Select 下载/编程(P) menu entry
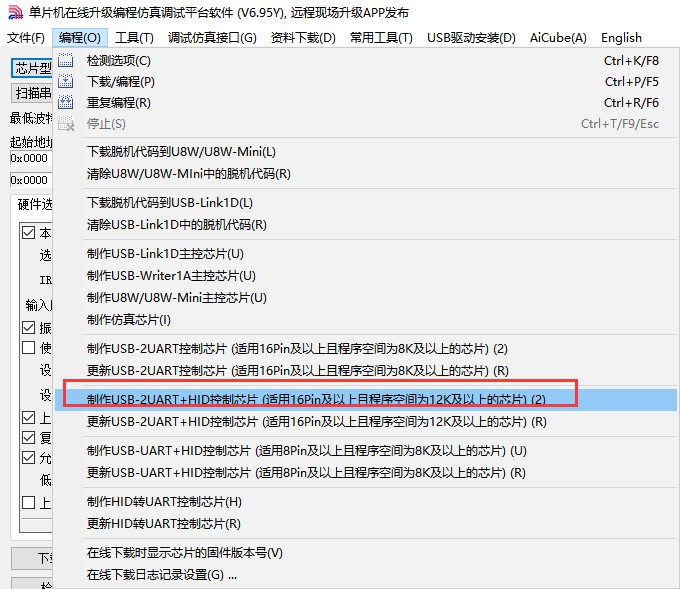The width and height of the screenshot is (680, 589). 366,82
